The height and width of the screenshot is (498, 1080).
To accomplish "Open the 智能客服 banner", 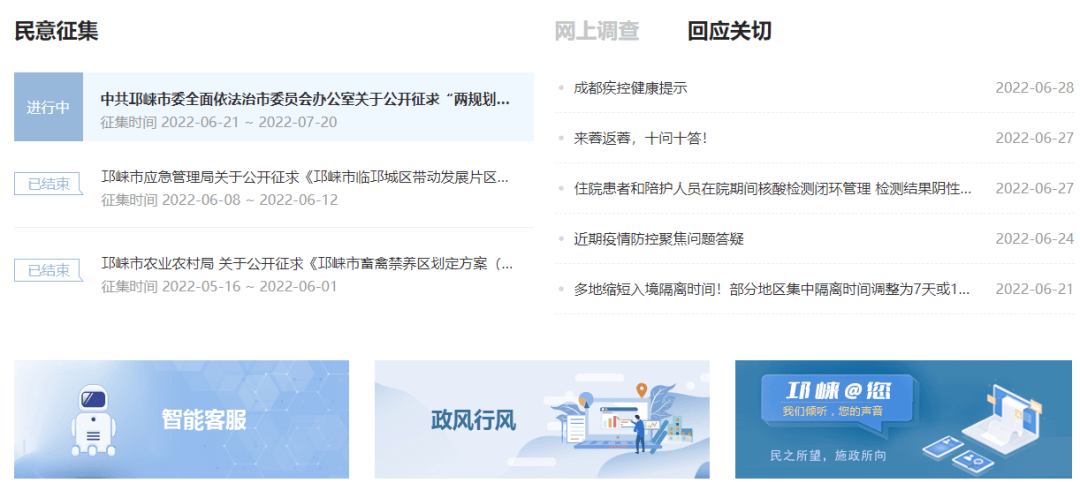I will 182,419.
